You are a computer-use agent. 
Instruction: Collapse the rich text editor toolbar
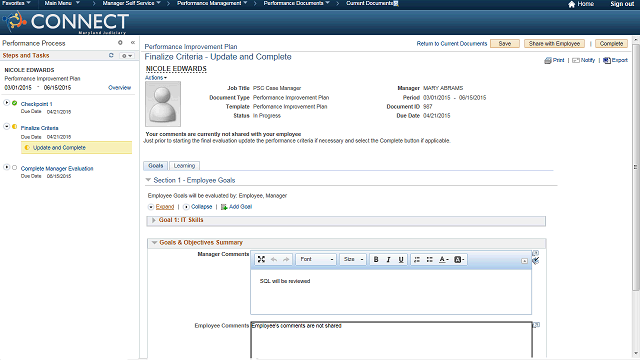(524, 261)
